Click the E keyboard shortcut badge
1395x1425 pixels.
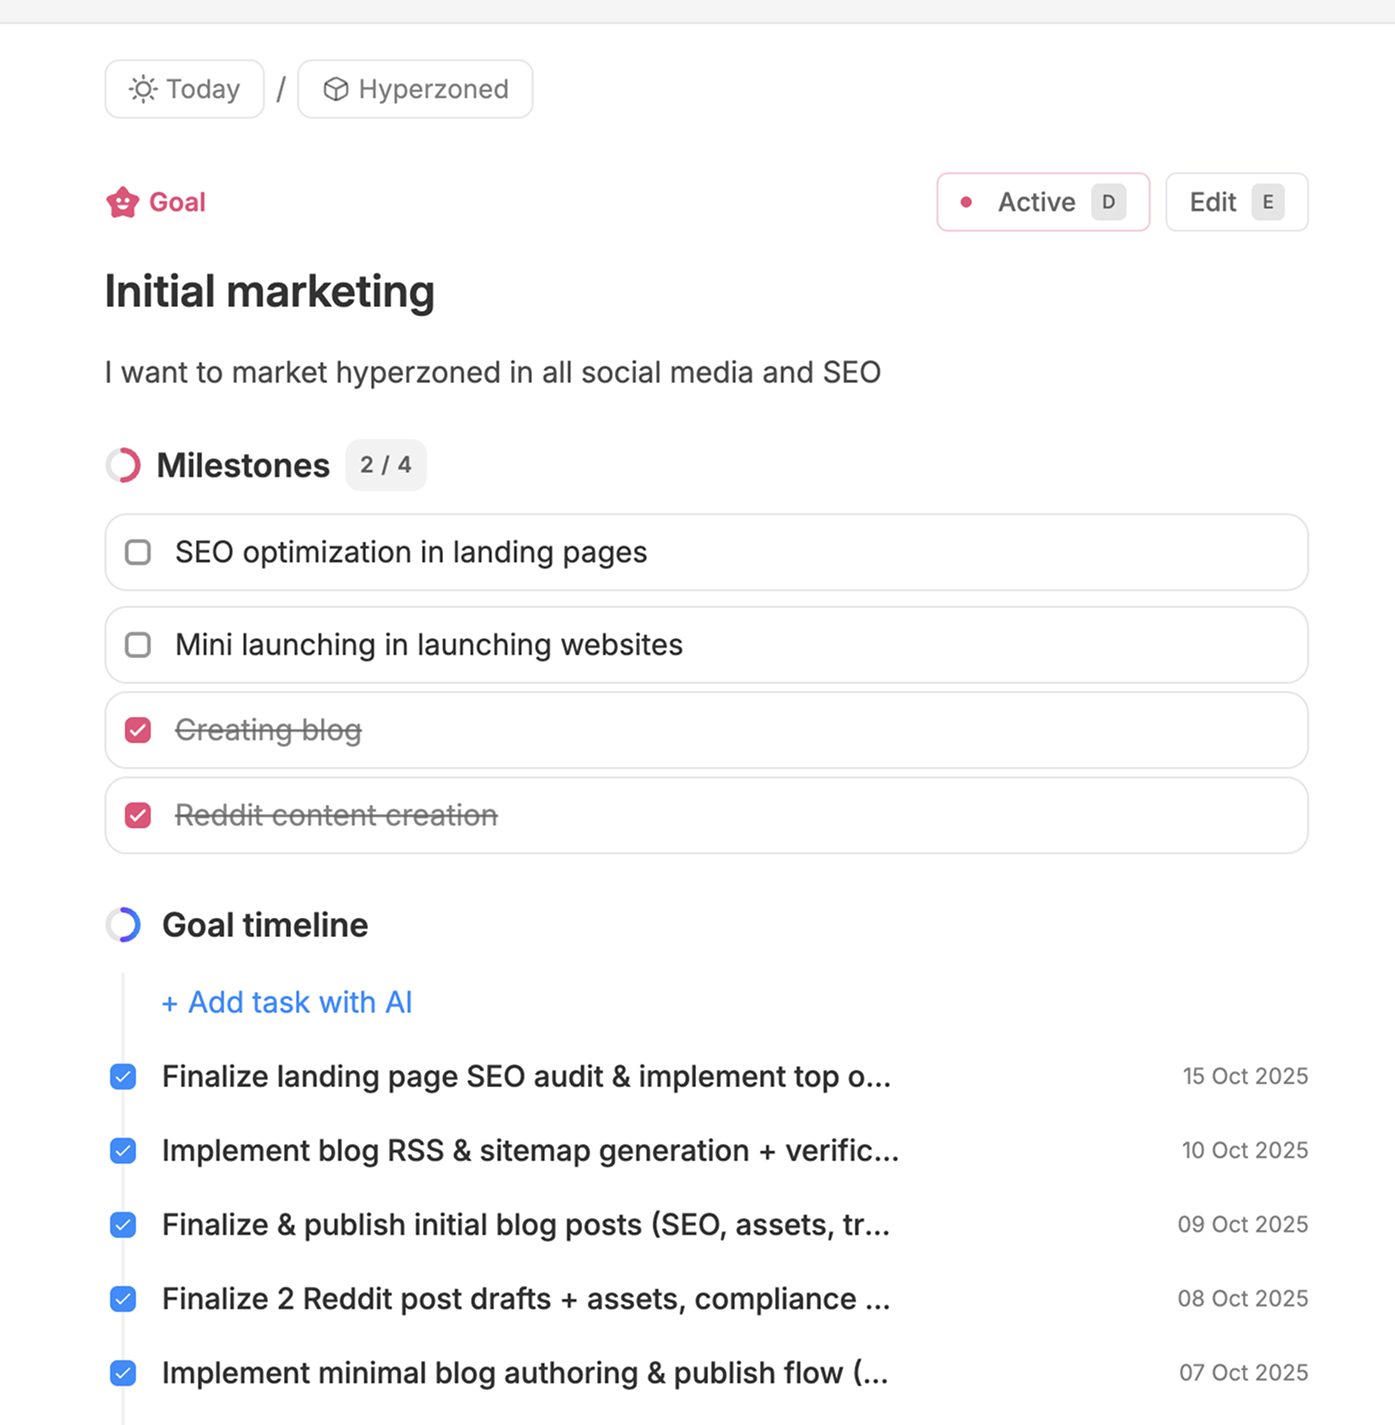[1267, 202]
